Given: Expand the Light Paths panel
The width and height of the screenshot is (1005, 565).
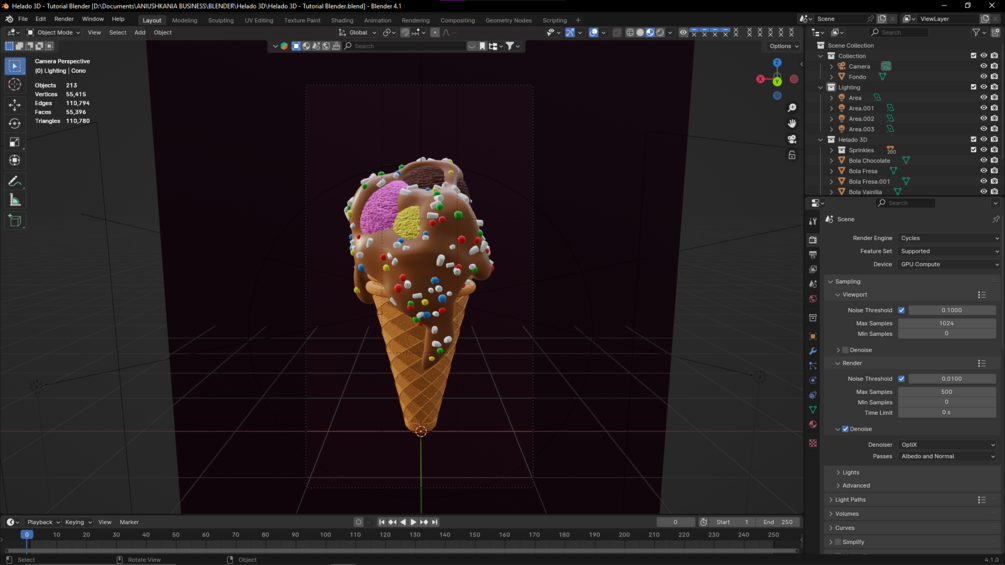Looking at the screenshot, I should click(850, 500).
